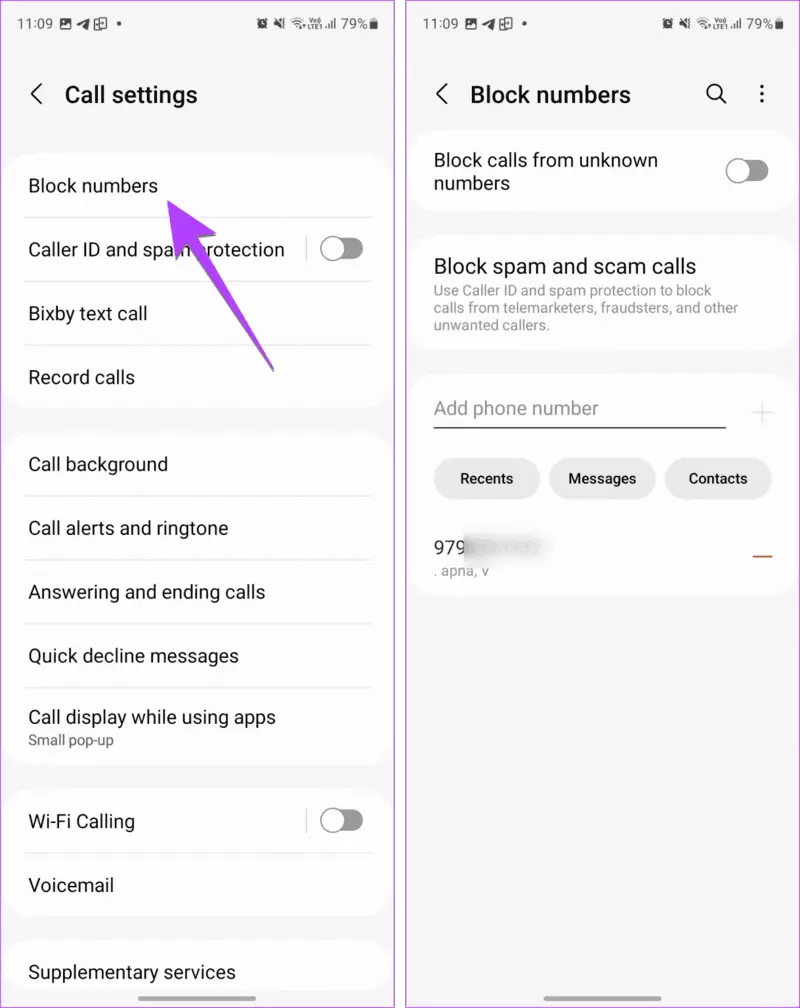
Task: Open Block spam and scam calls
Action: (x=603, y=294)
